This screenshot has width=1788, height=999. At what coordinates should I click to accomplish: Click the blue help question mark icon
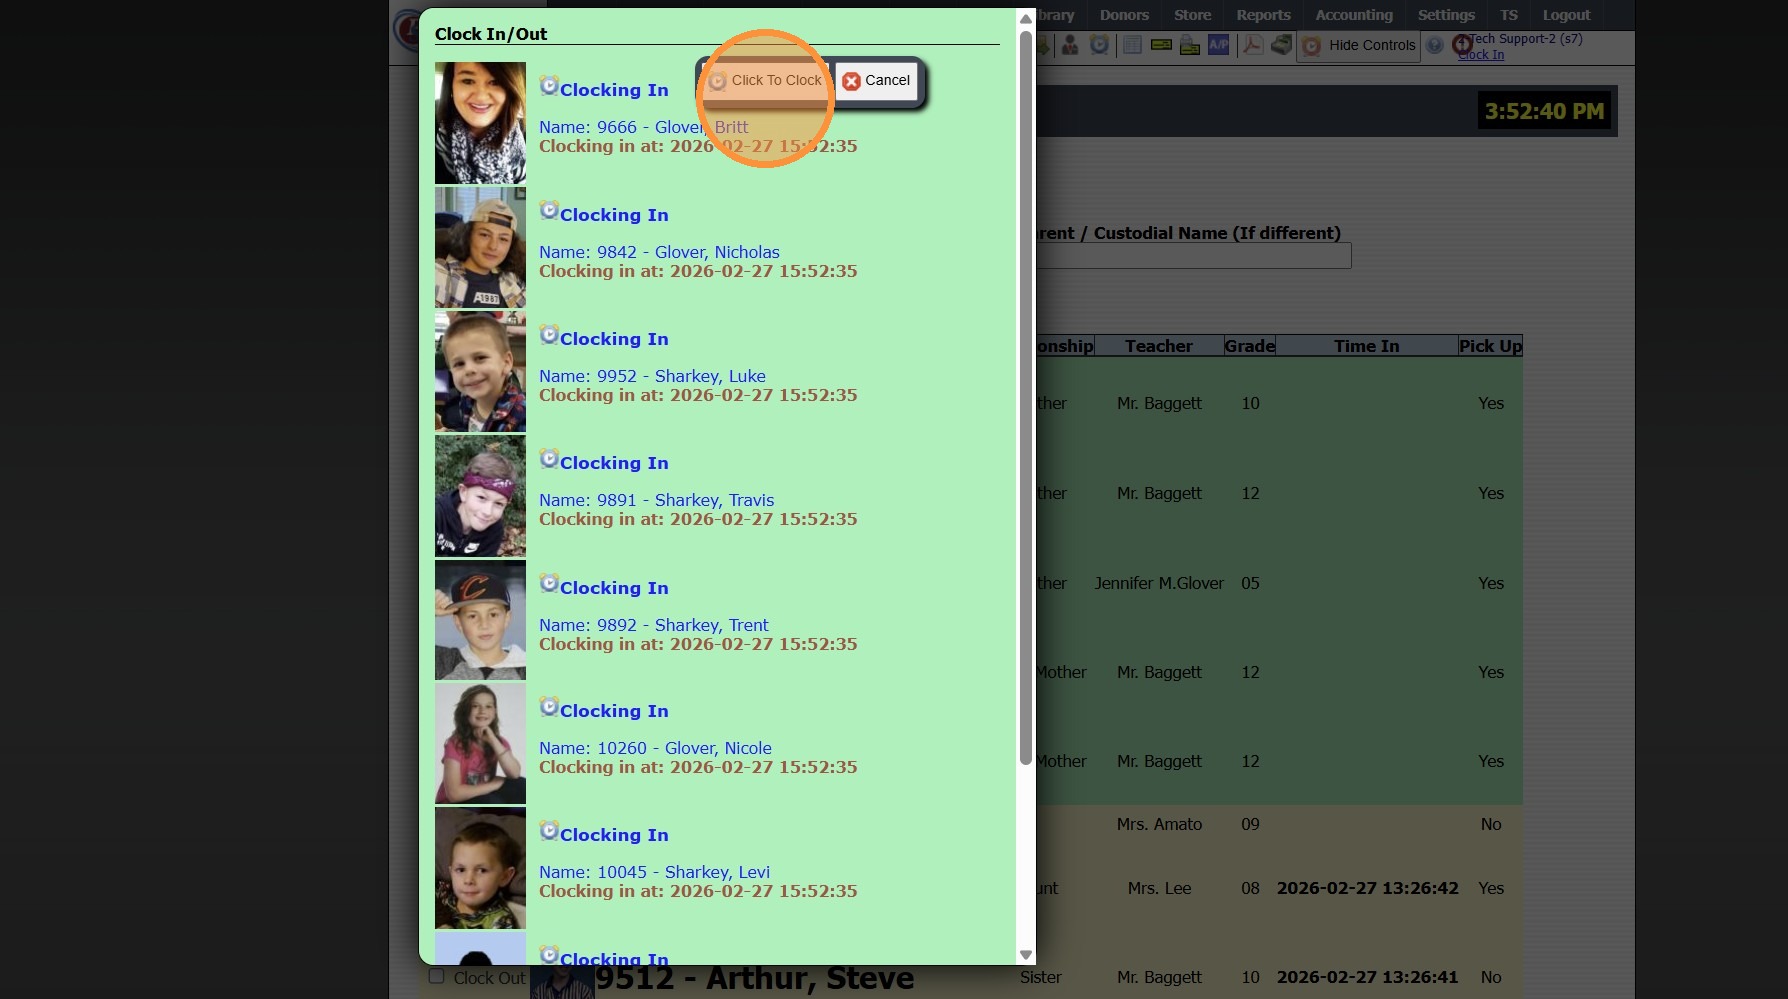click(1435, 45)
